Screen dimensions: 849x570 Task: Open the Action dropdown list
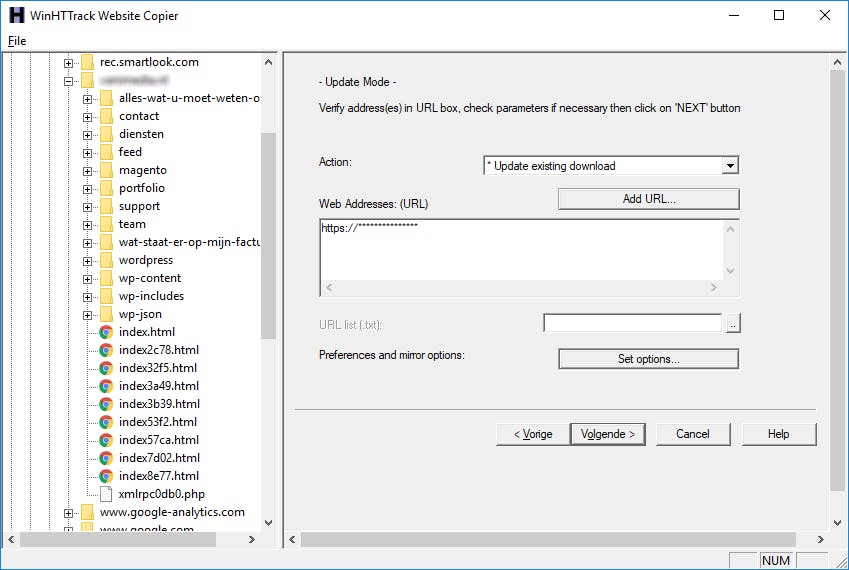(x=730, y=166)
